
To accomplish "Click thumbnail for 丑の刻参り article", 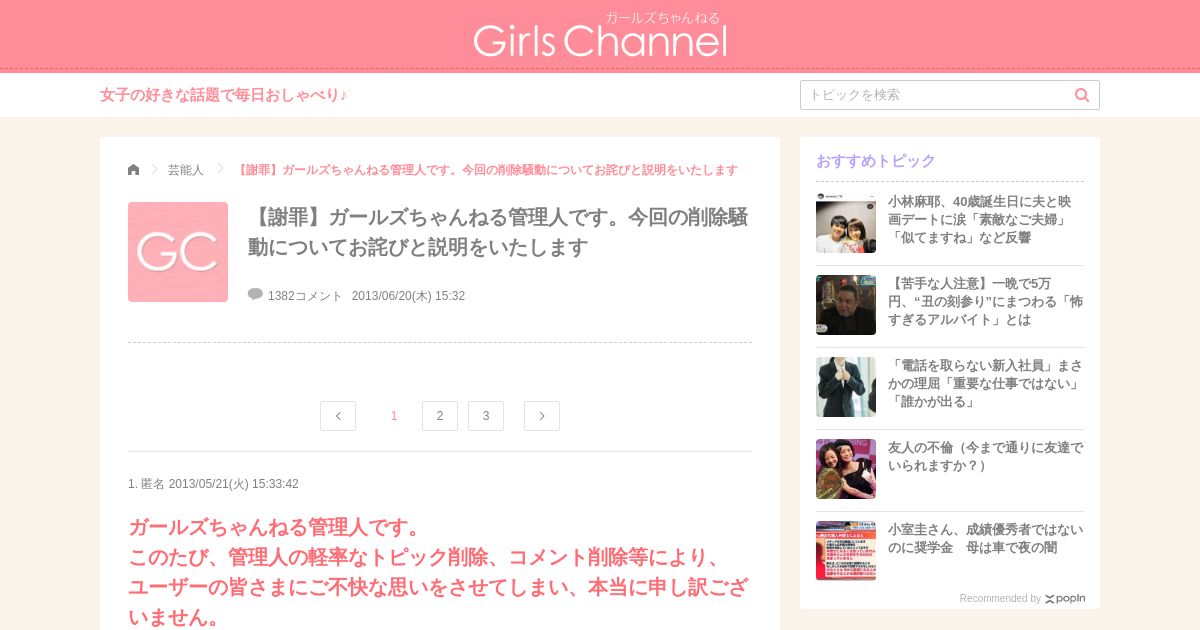I will [846, 305].
